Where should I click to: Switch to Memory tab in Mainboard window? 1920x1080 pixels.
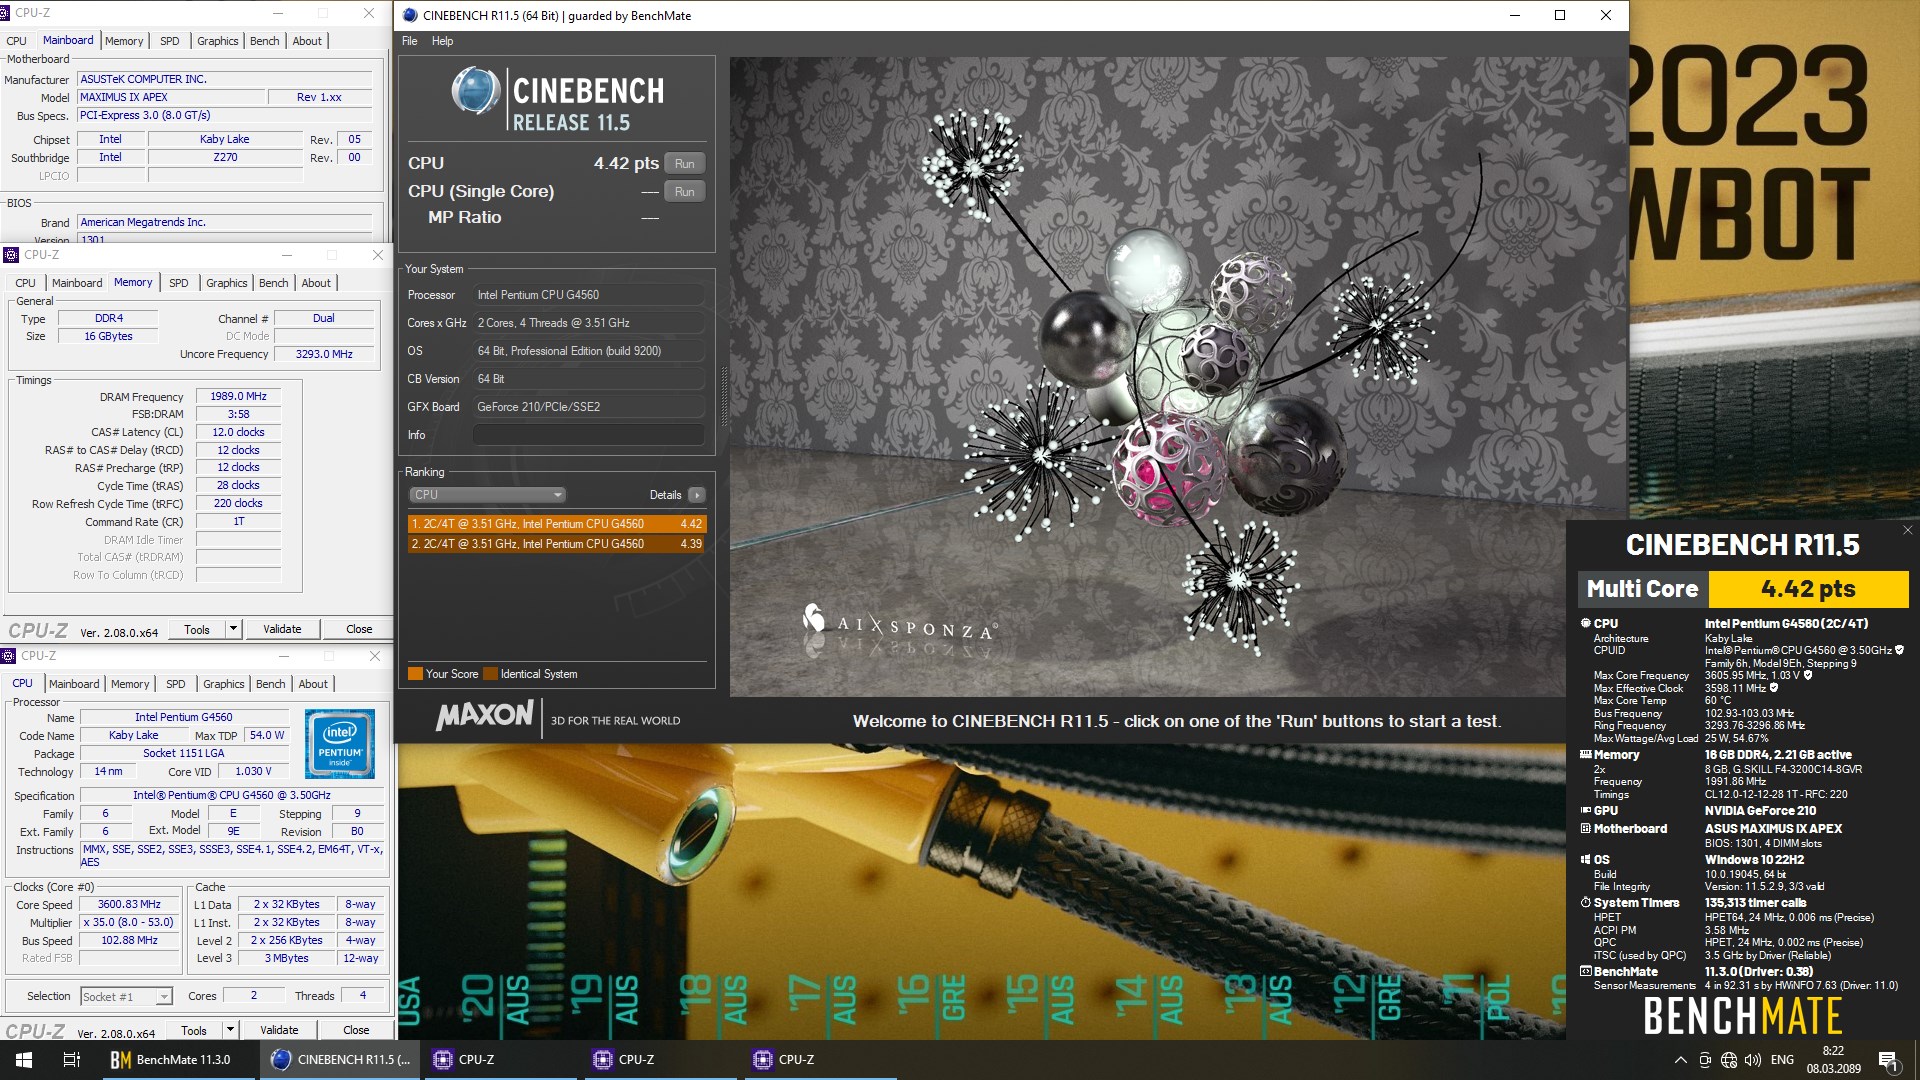[x=124, y=41]
